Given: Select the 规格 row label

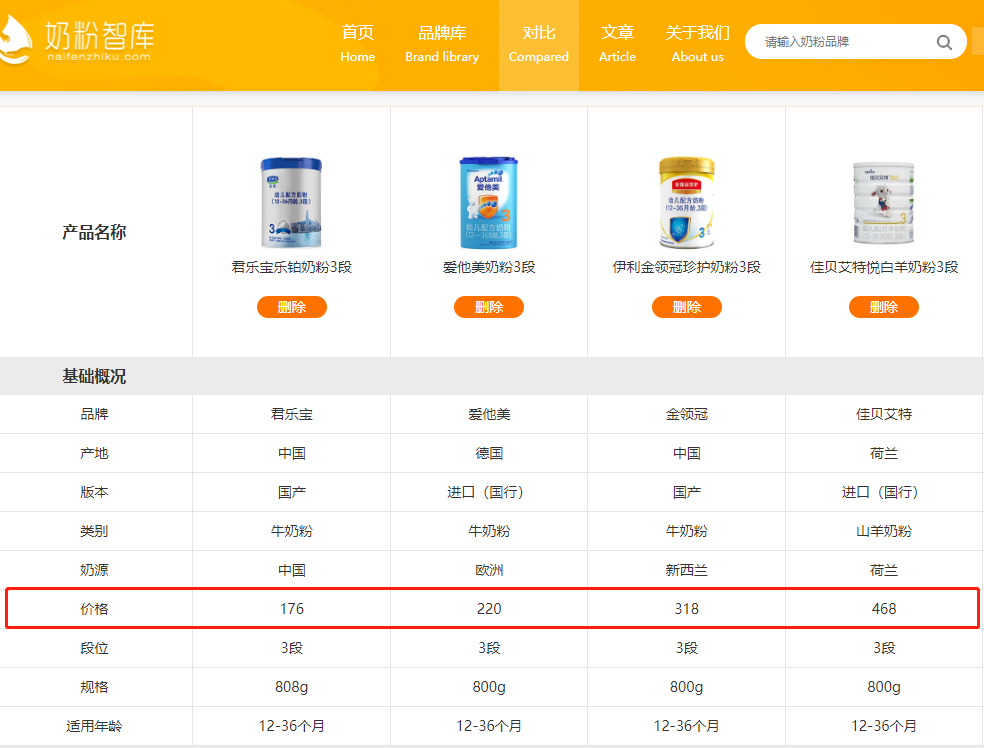Looking at the screenshot, I should click(94, 687).
